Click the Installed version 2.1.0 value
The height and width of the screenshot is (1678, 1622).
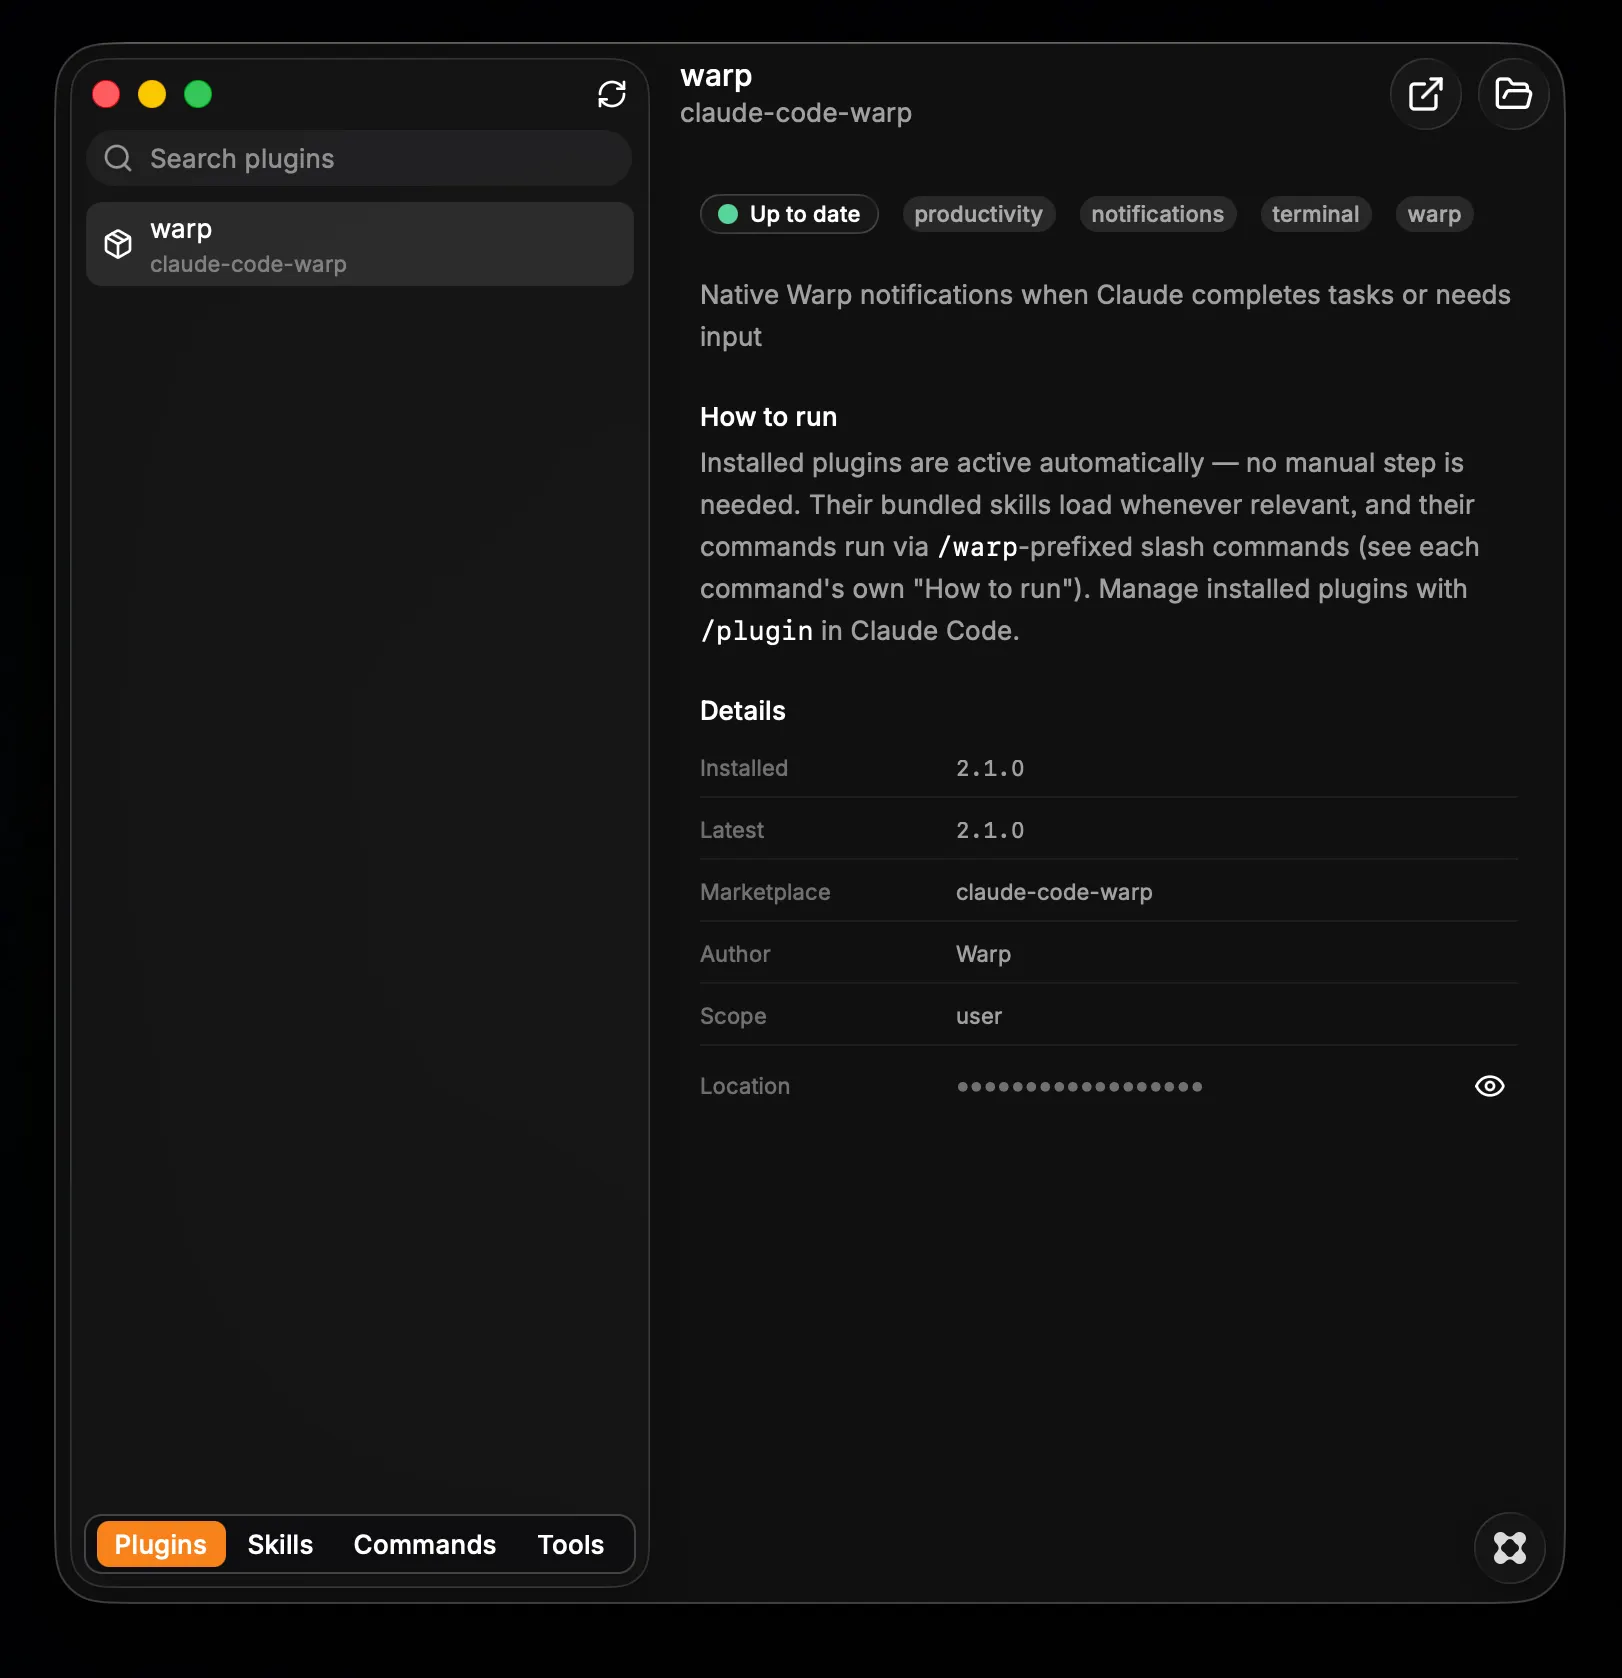pos(989,768)
